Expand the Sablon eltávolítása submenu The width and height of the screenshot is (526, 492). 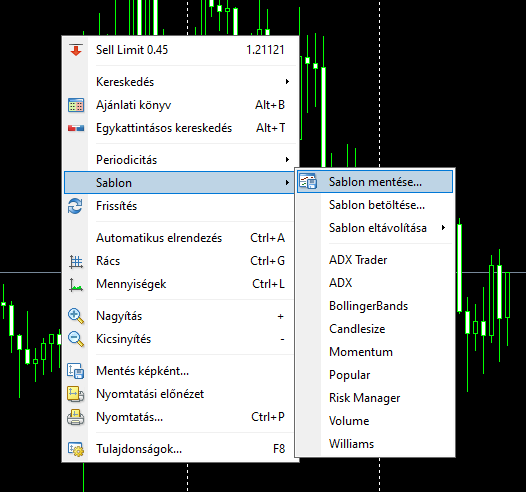pyautogui.click(x=375, y=228)
